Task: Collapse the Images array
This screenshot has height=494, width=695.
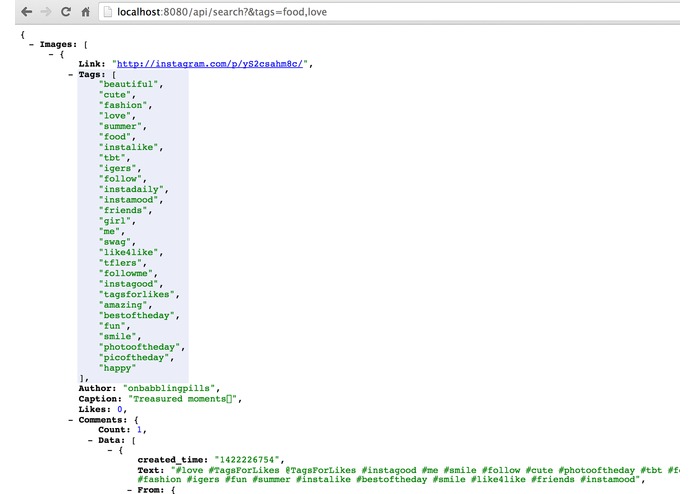Action: pos(31,44)
